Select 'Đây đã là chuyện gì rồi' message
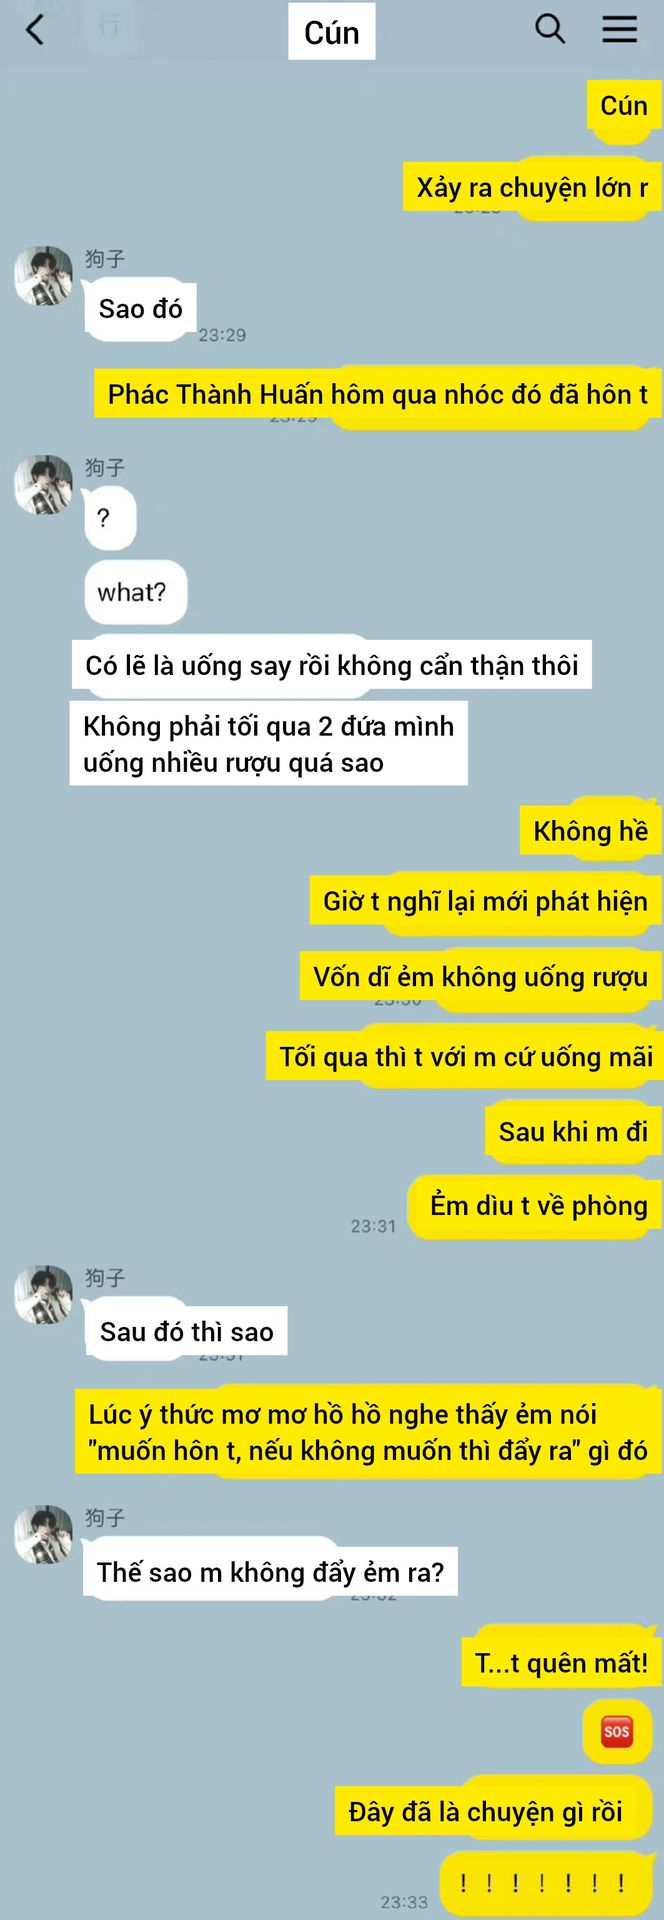 point(485,1811)
